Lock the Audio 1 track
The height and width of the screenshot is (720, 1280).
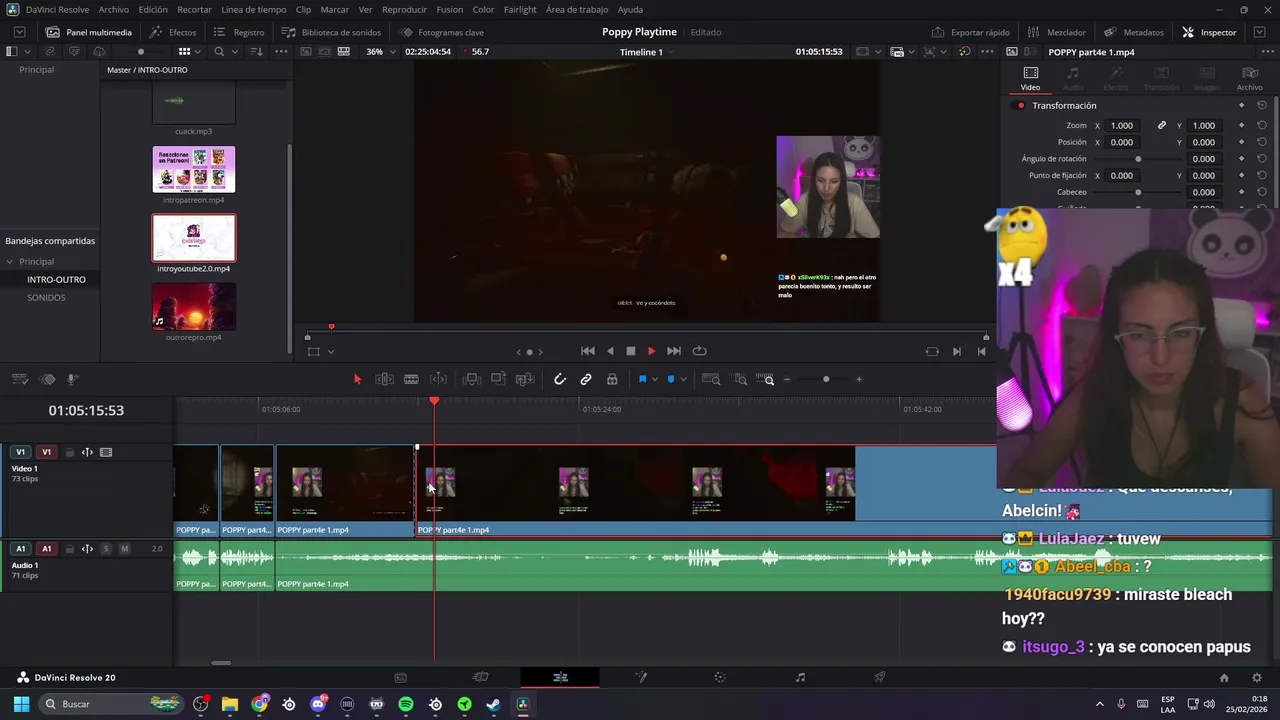(70, 549)
